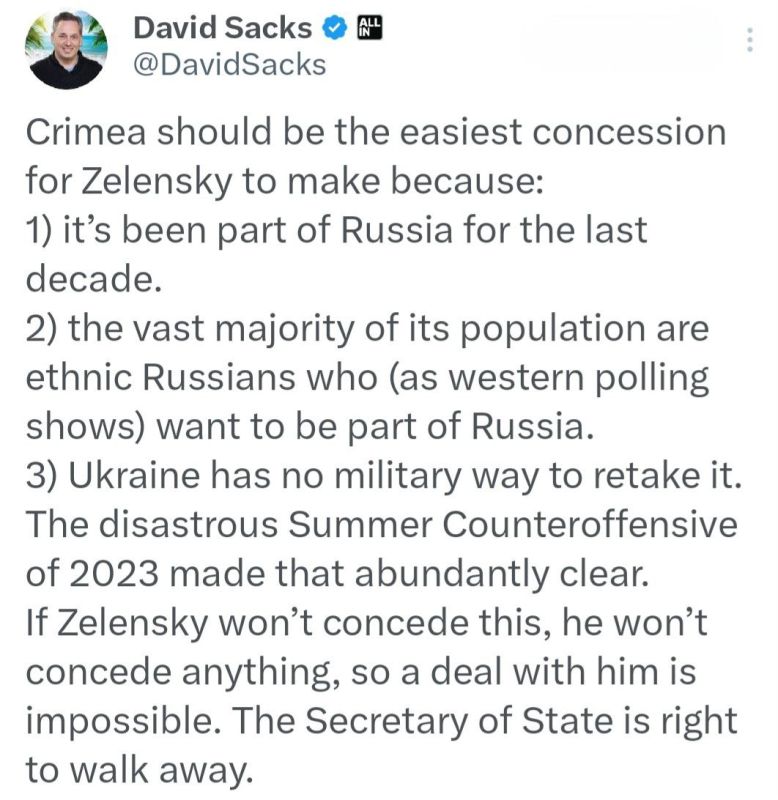Open the David Sacks display name link
778x800 pixels.
coord(222,28)
